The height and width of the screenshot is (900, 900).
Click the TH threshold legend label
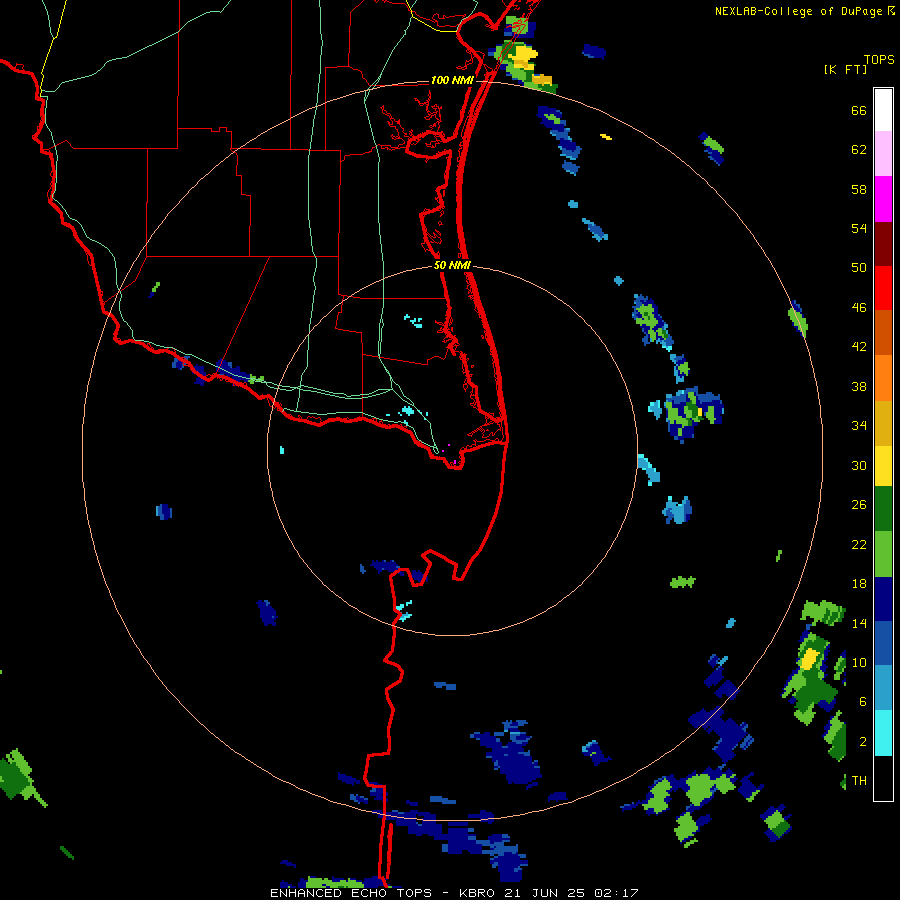[859, 781]
